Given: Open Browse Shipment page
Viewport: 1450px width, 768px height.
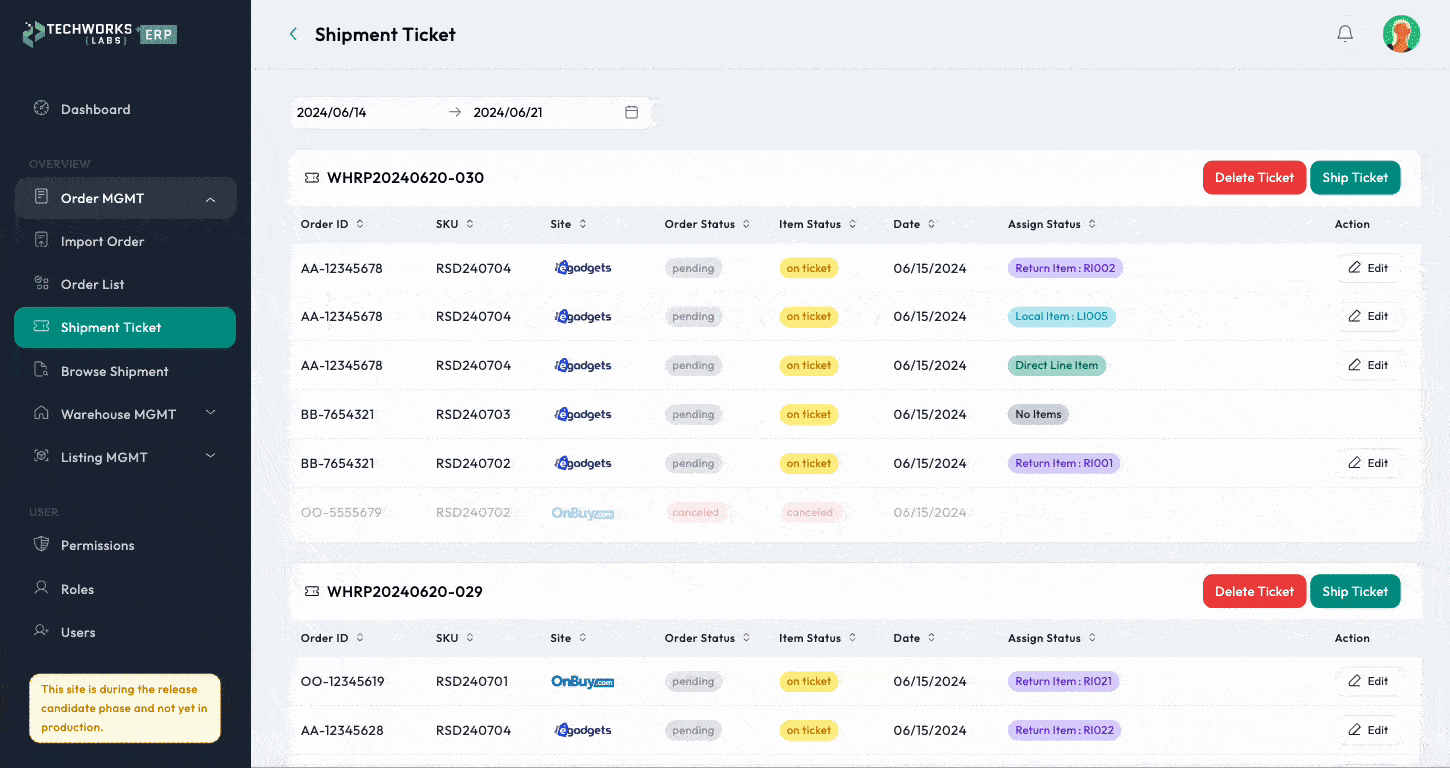Looking at the screenshot, I should 125,371.
